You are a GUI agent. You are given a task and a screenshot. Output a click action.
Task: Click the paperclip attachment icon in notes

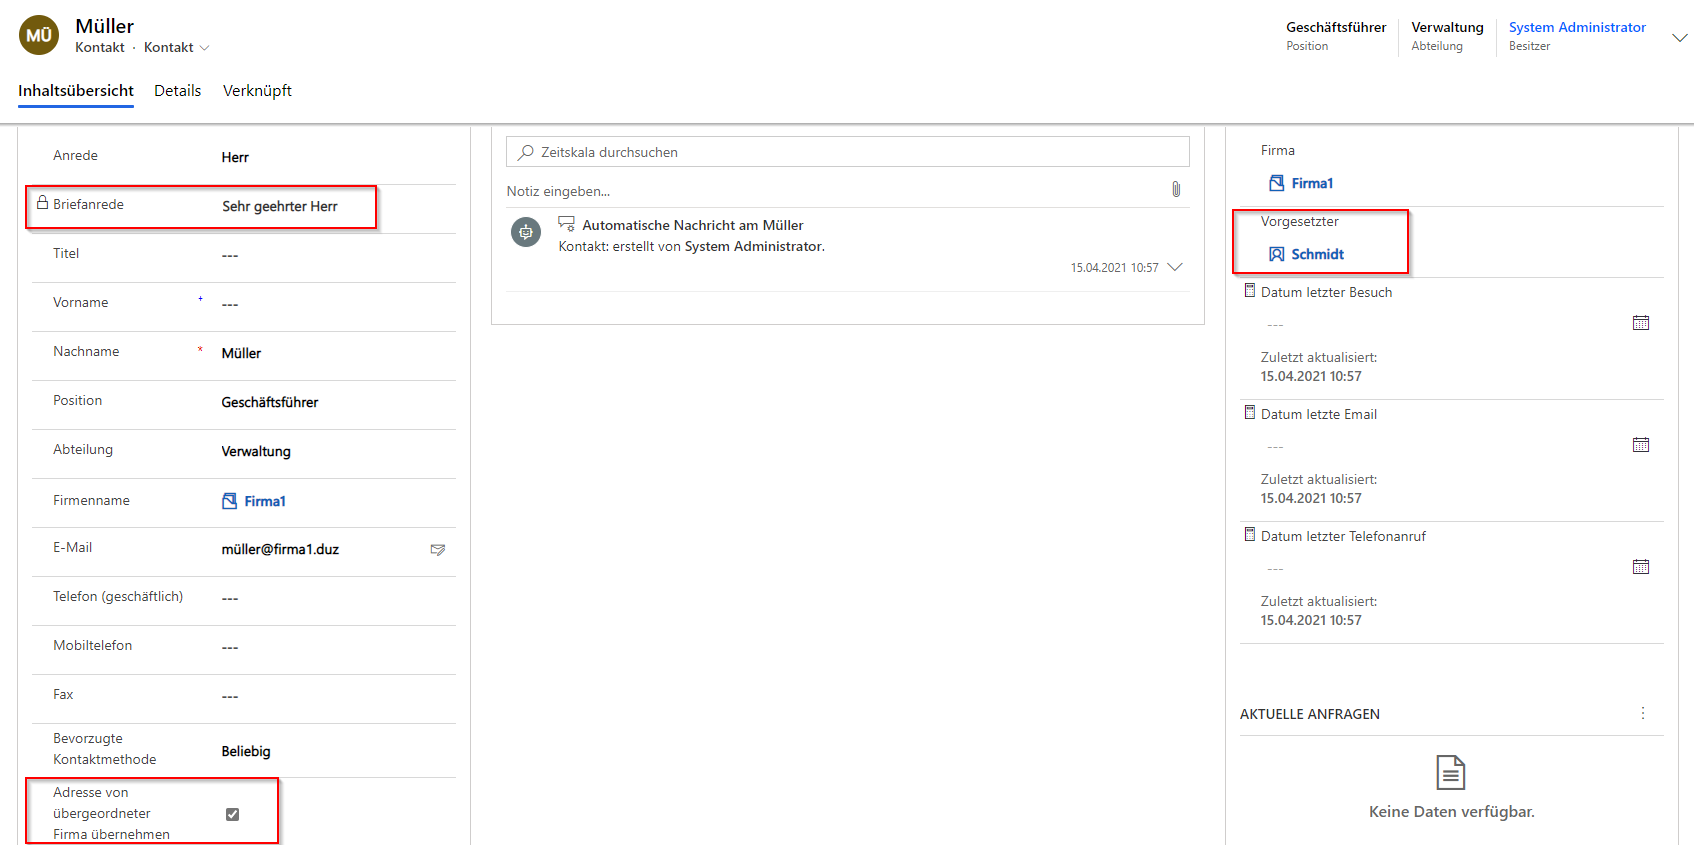pyautogui.click(x=1176, y=190)
